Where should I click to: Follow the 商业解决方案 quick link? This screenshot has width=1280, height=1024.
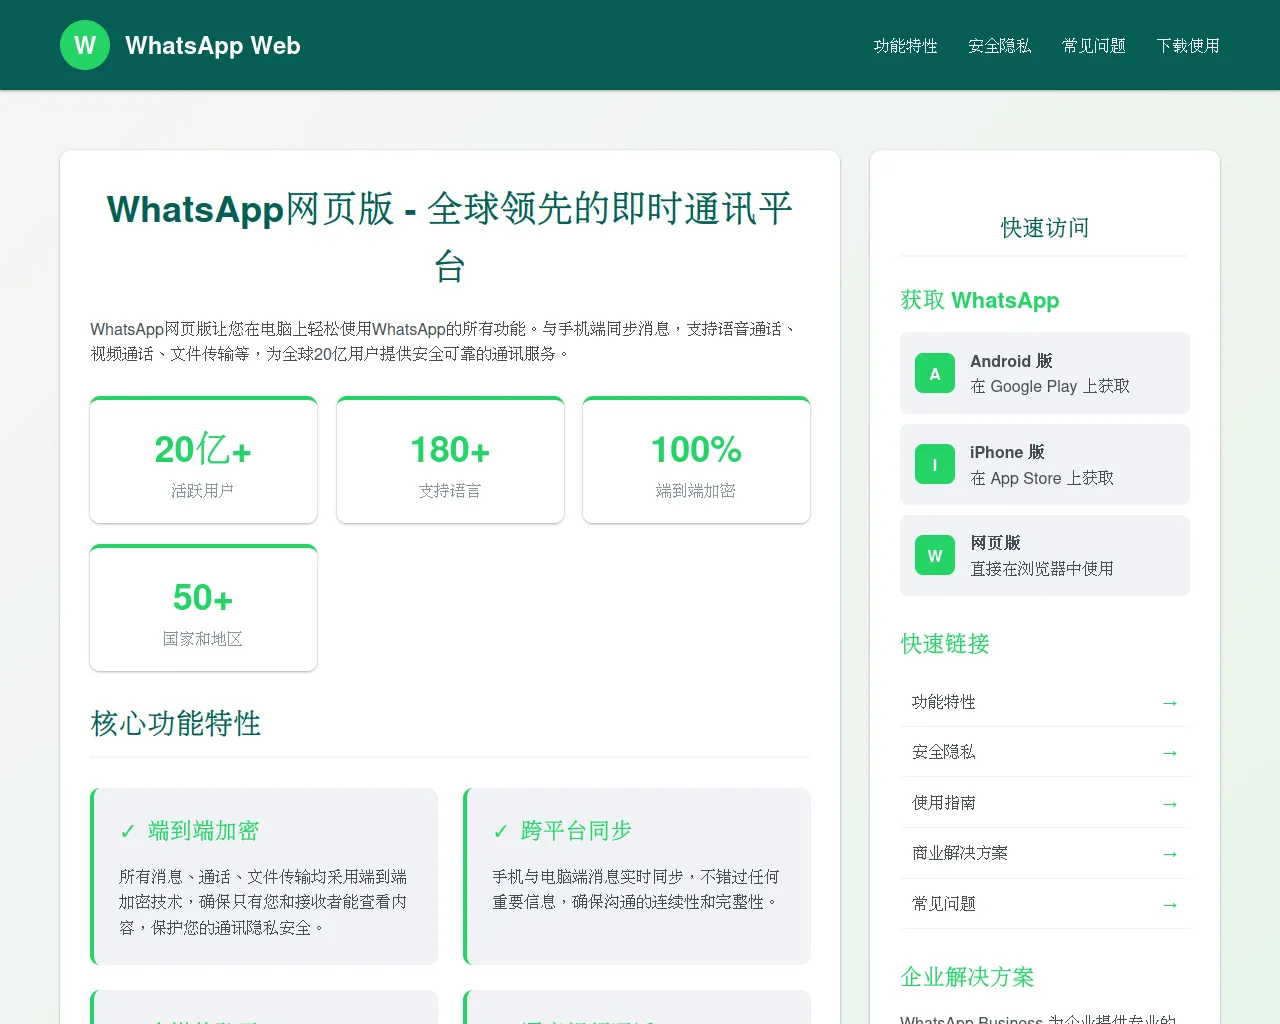(1045, 853)
